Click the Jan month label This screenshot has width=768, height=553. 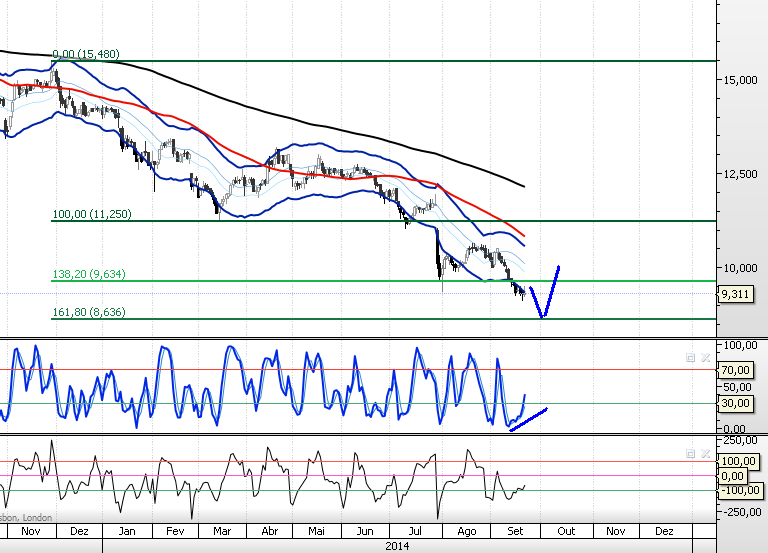pos(127,531)
